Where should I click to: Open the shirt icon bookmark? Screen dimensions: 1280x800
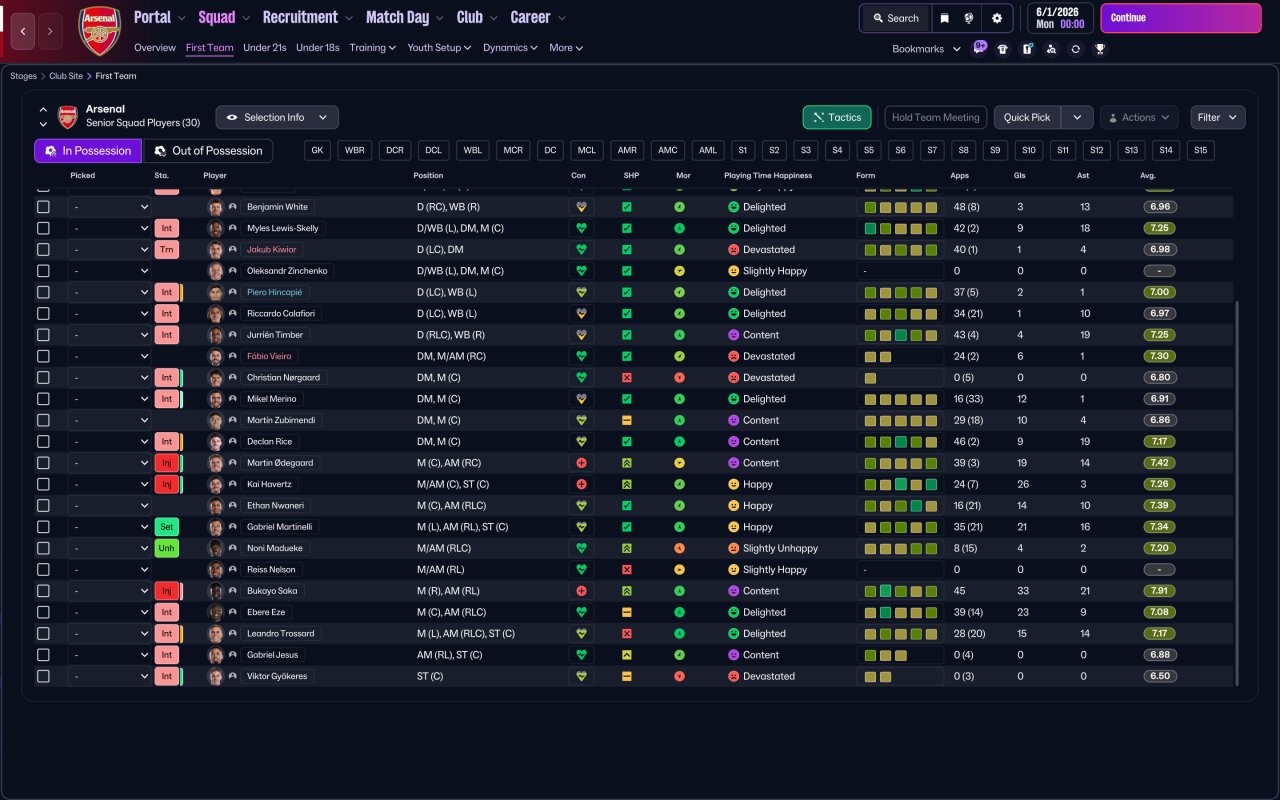coord(1003,49)
